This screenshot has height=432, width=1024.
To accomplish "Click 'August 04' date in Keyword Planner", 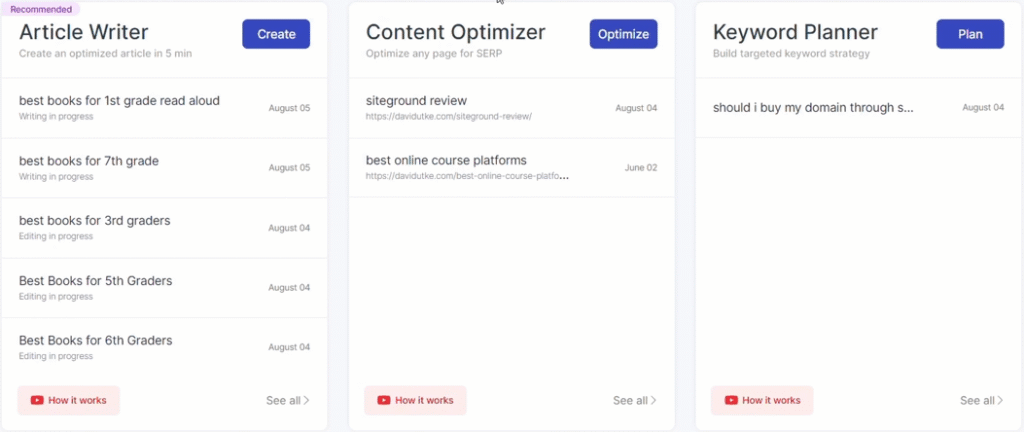I will pyautogui.click(x=983, y=108).
